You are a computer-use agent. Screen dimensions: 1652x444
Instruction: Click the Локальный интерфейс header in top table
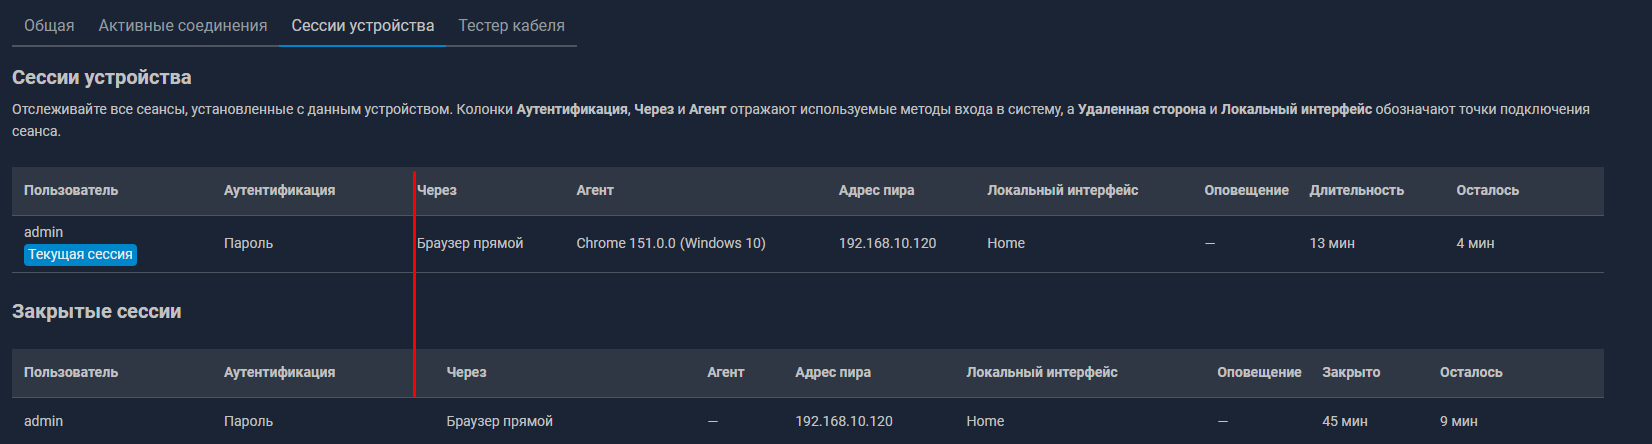click(x=1062, y=190)
